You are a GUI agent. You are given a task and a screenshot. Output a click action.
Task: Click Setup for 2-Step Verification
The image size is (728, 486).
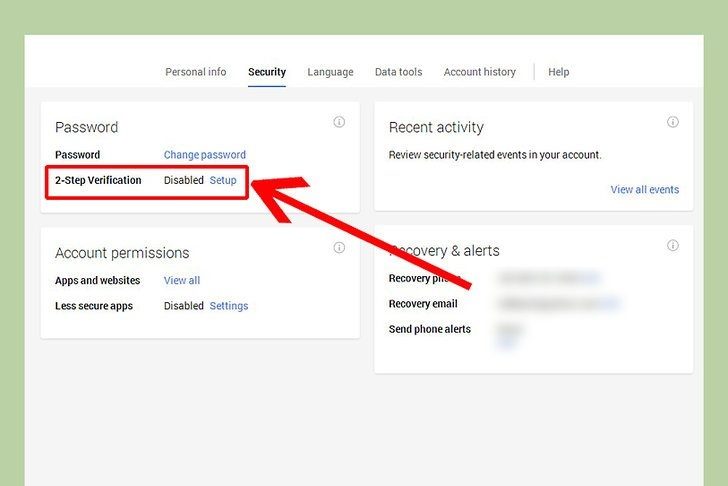pos(223,181)
